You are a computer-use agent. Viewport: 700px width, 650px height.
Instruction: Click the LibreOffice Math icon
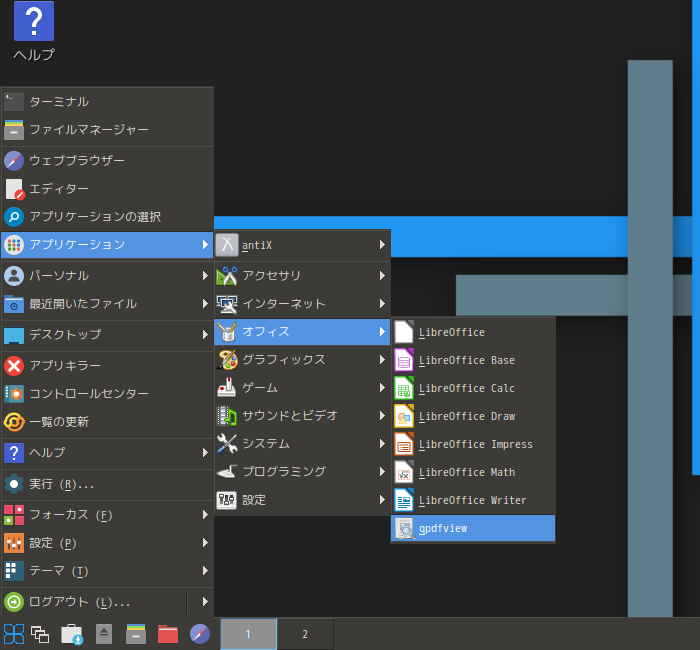(x=404, y=472)
